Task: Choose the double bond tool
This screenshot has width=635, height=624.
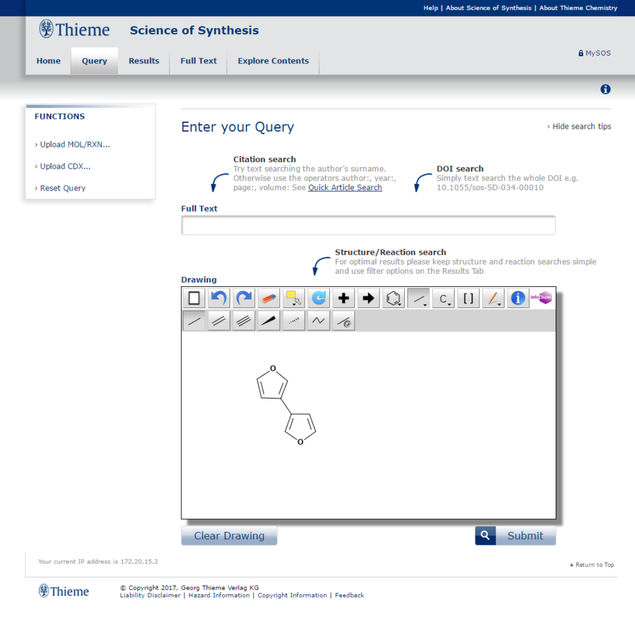Action: (219, 321)
